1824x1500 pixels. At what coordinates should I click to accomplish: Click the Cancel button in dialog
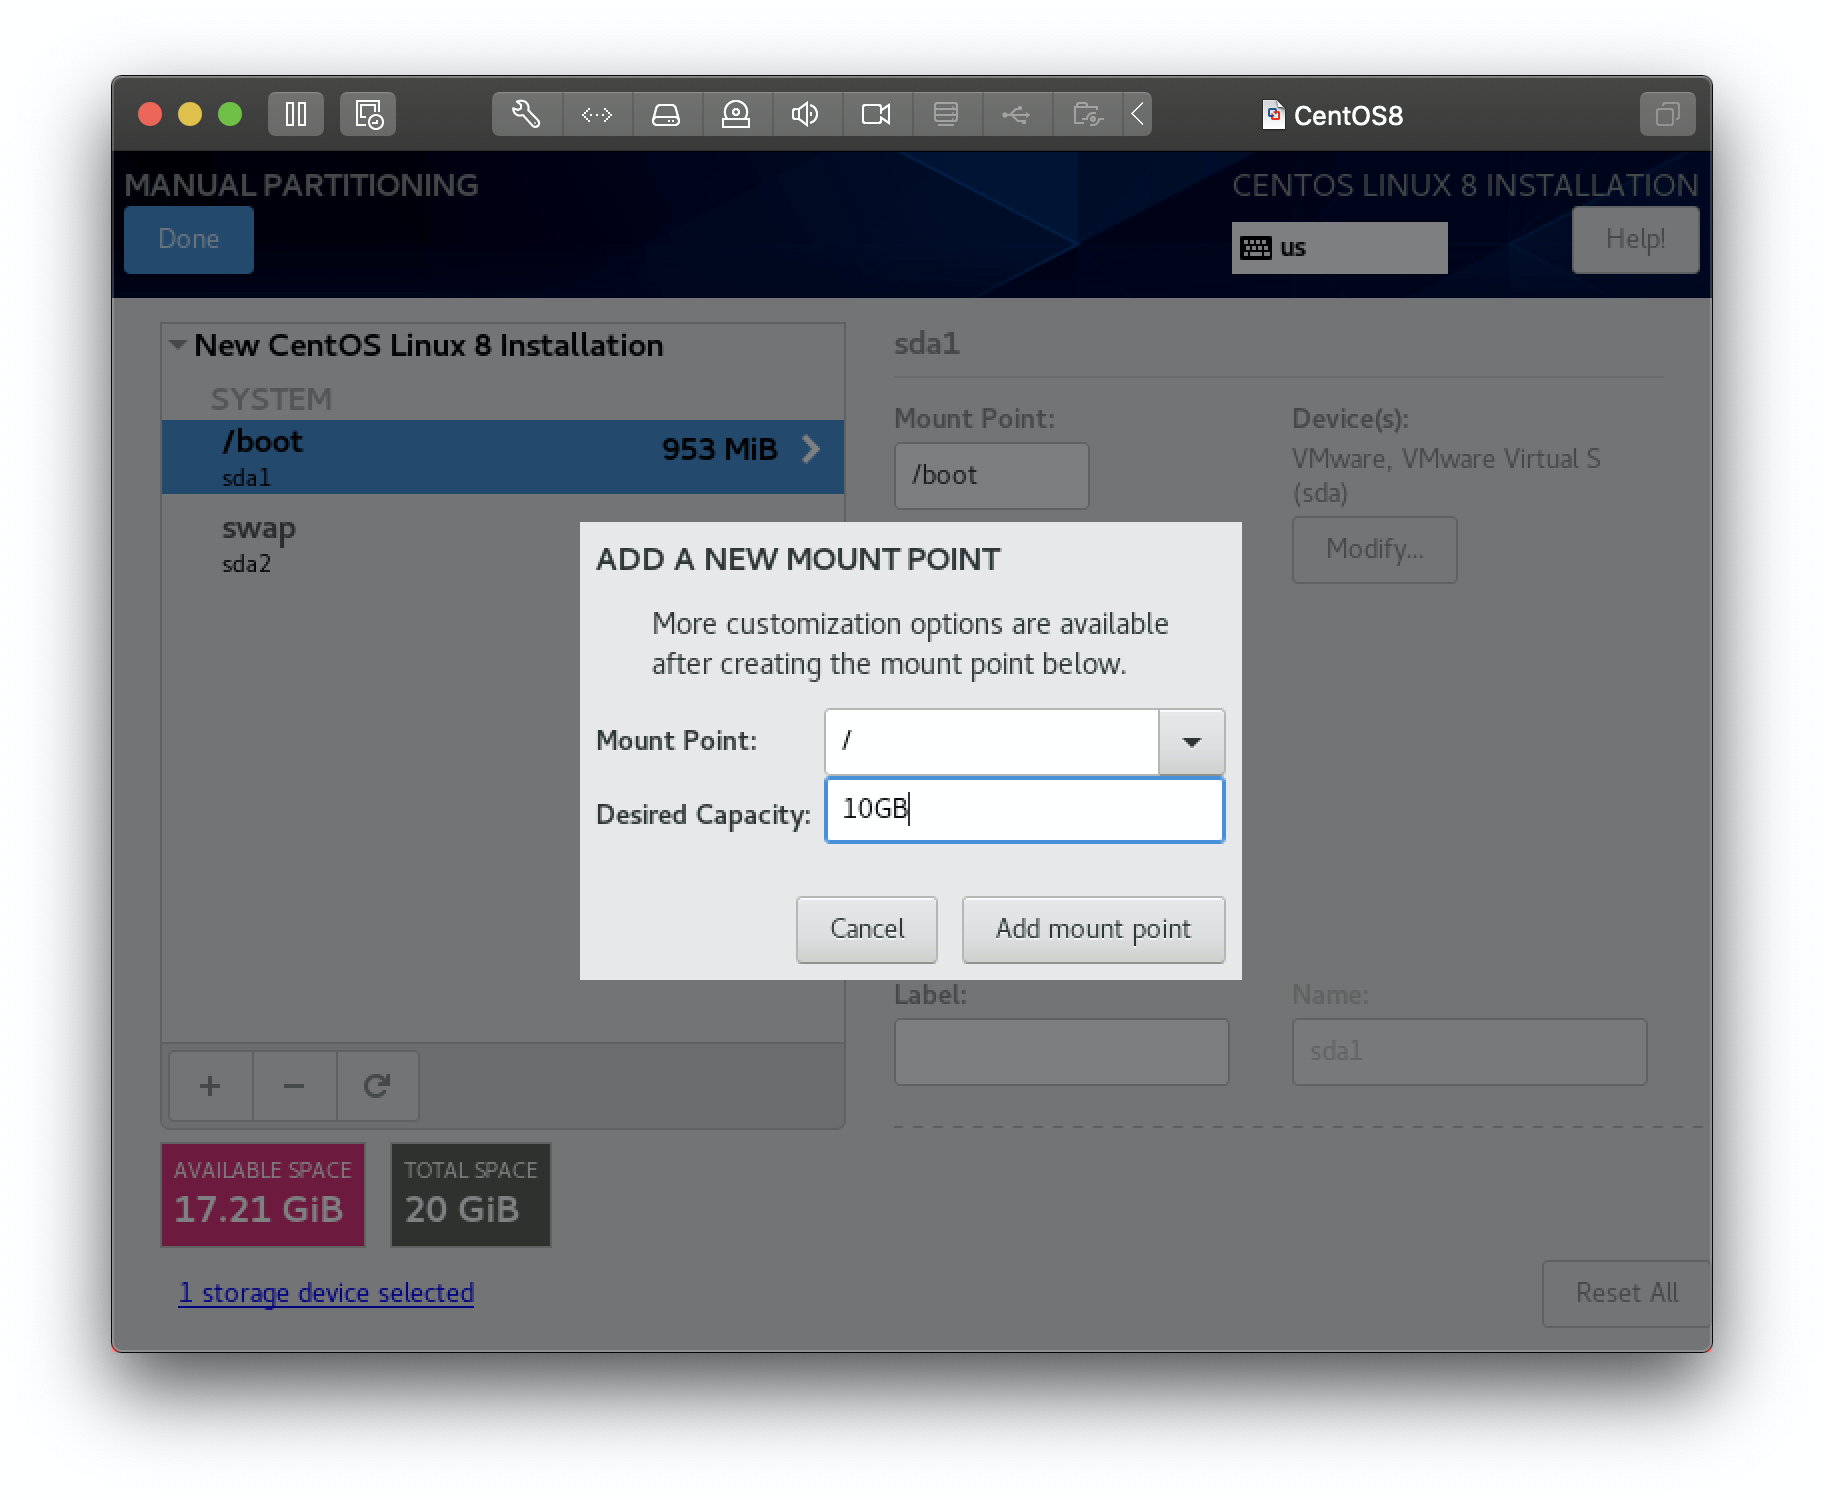tap(867, 929)
